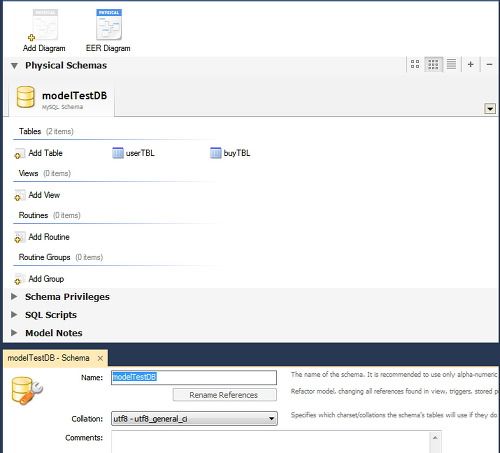
Task: Click the 'Add View' label
Action: tap(44, 195)
